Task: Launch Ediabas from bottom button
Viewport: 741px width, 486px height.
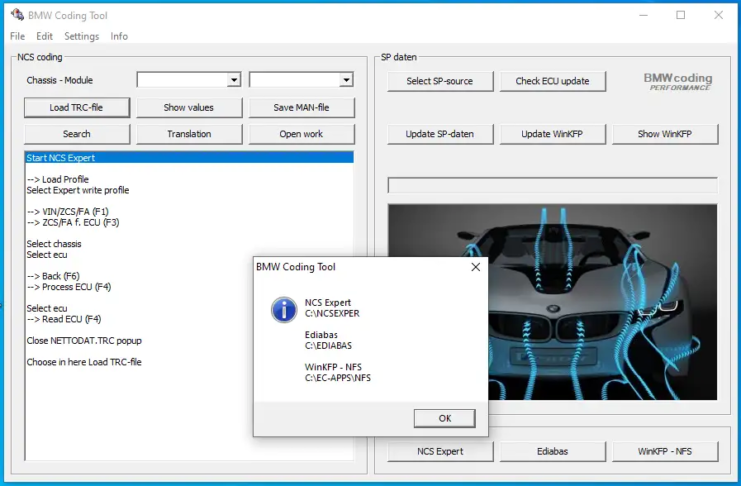Action: [552, 451]
